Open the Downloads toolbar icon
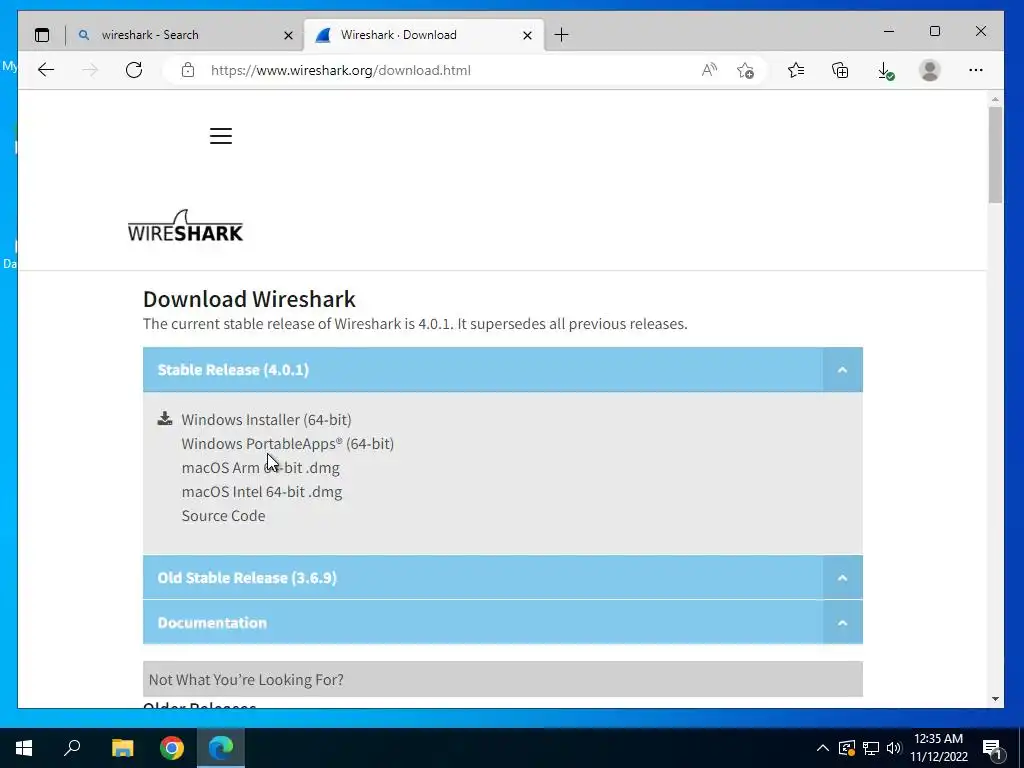Viewport: 1024px width, 768px height. coord(885,71)
